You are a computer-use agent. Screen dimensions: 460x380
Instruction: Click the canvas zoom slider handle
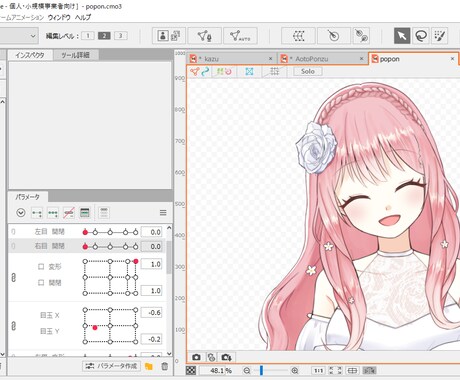pos(261,370)
